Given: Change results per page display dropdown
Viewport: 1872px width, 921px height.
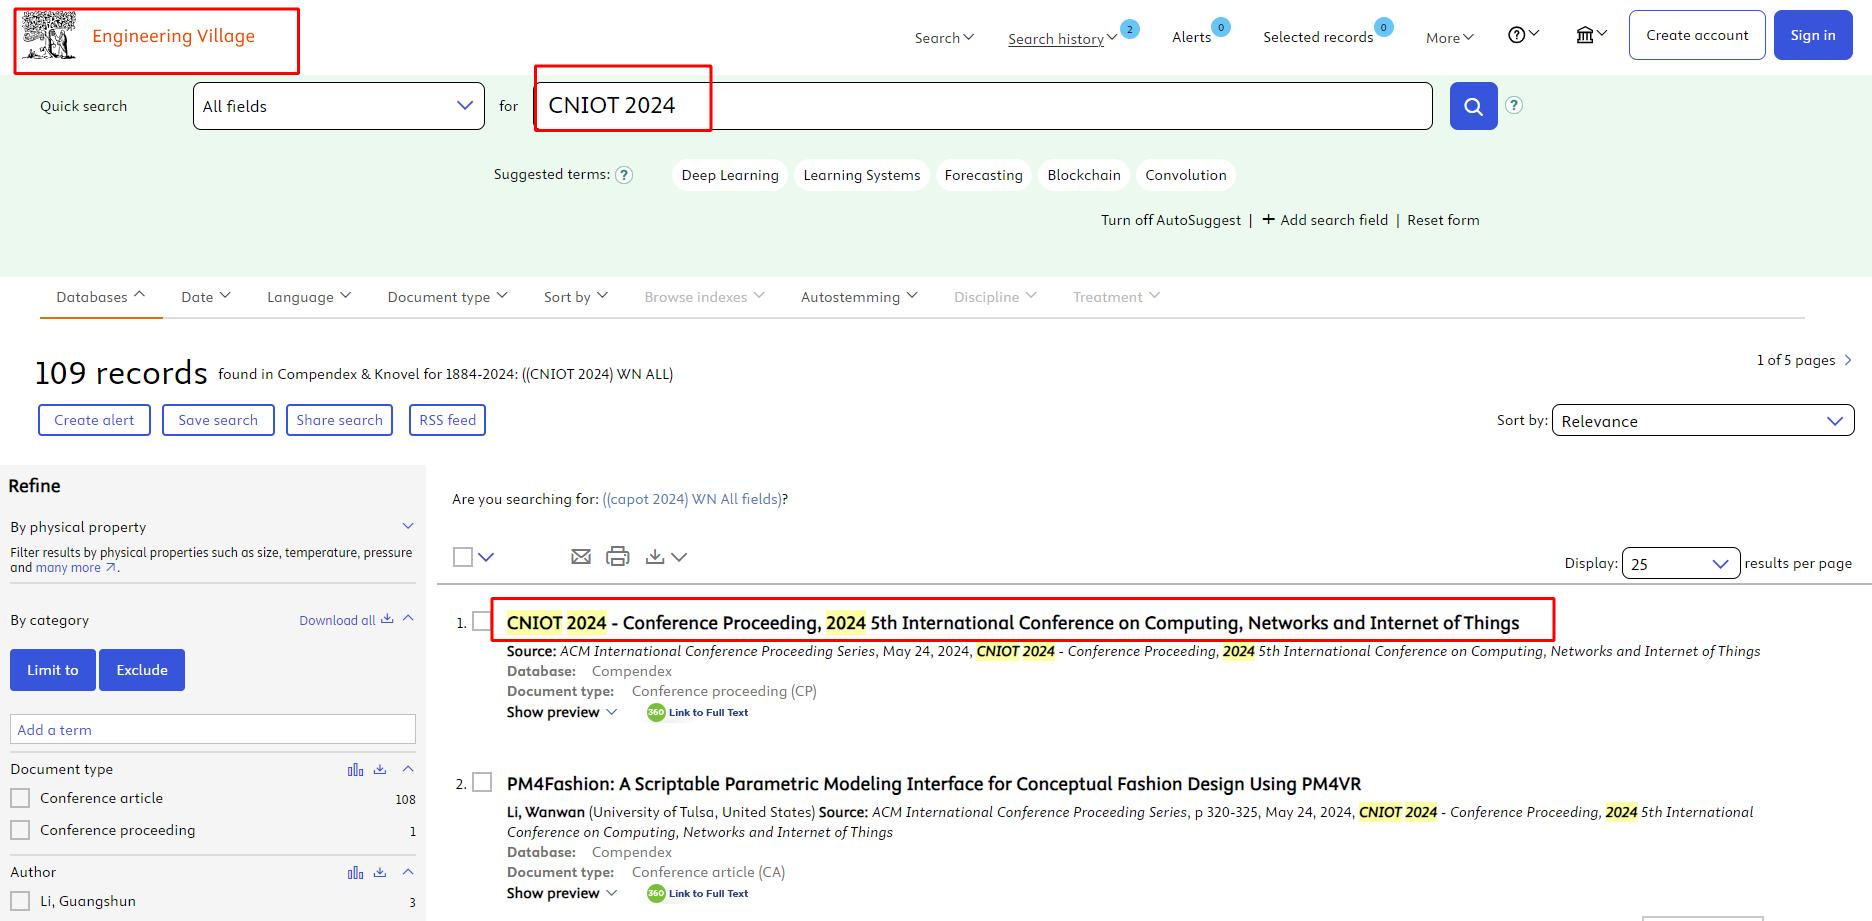Looking at the screenshot, I should 1680,564.
